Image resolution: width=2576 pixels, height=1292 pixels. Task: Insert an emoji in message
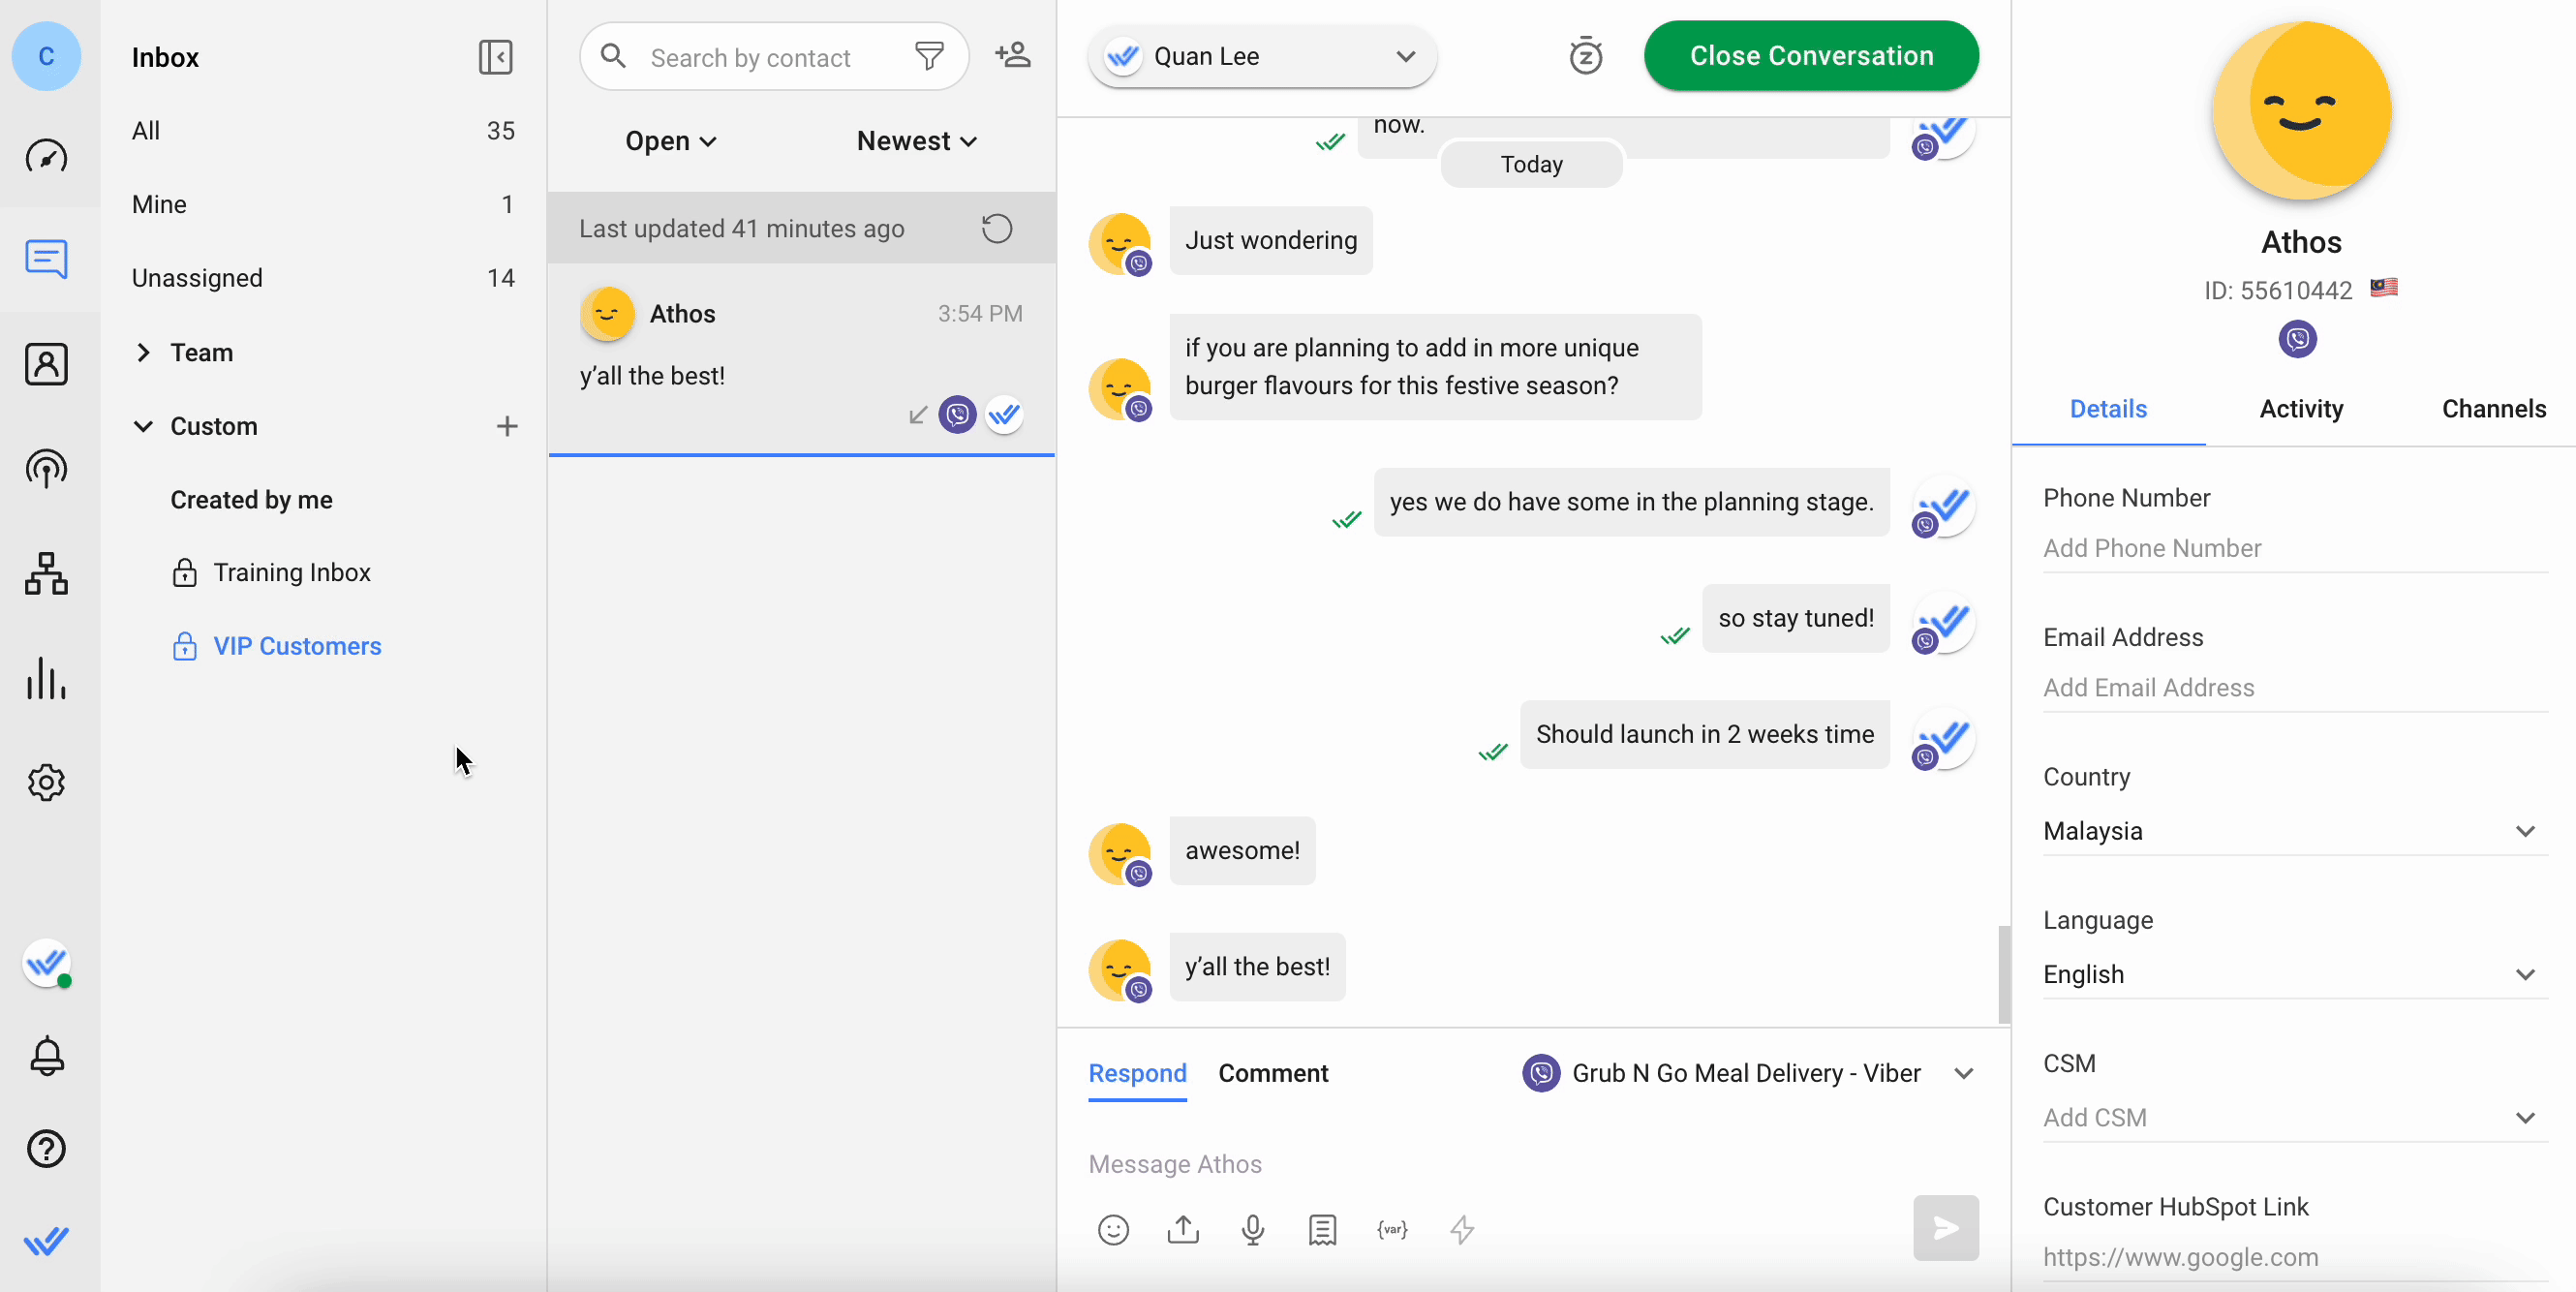click(1113, 1229)
